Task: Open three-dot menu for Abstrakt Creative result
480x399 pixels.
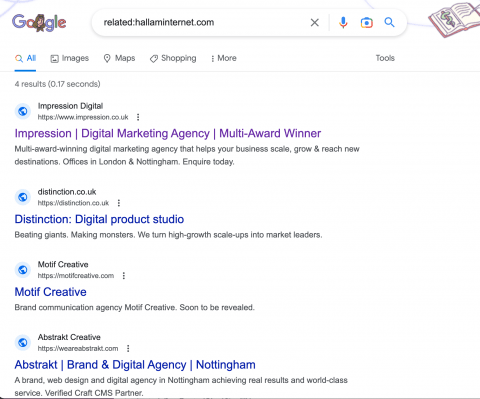Action: pos(128,348)
